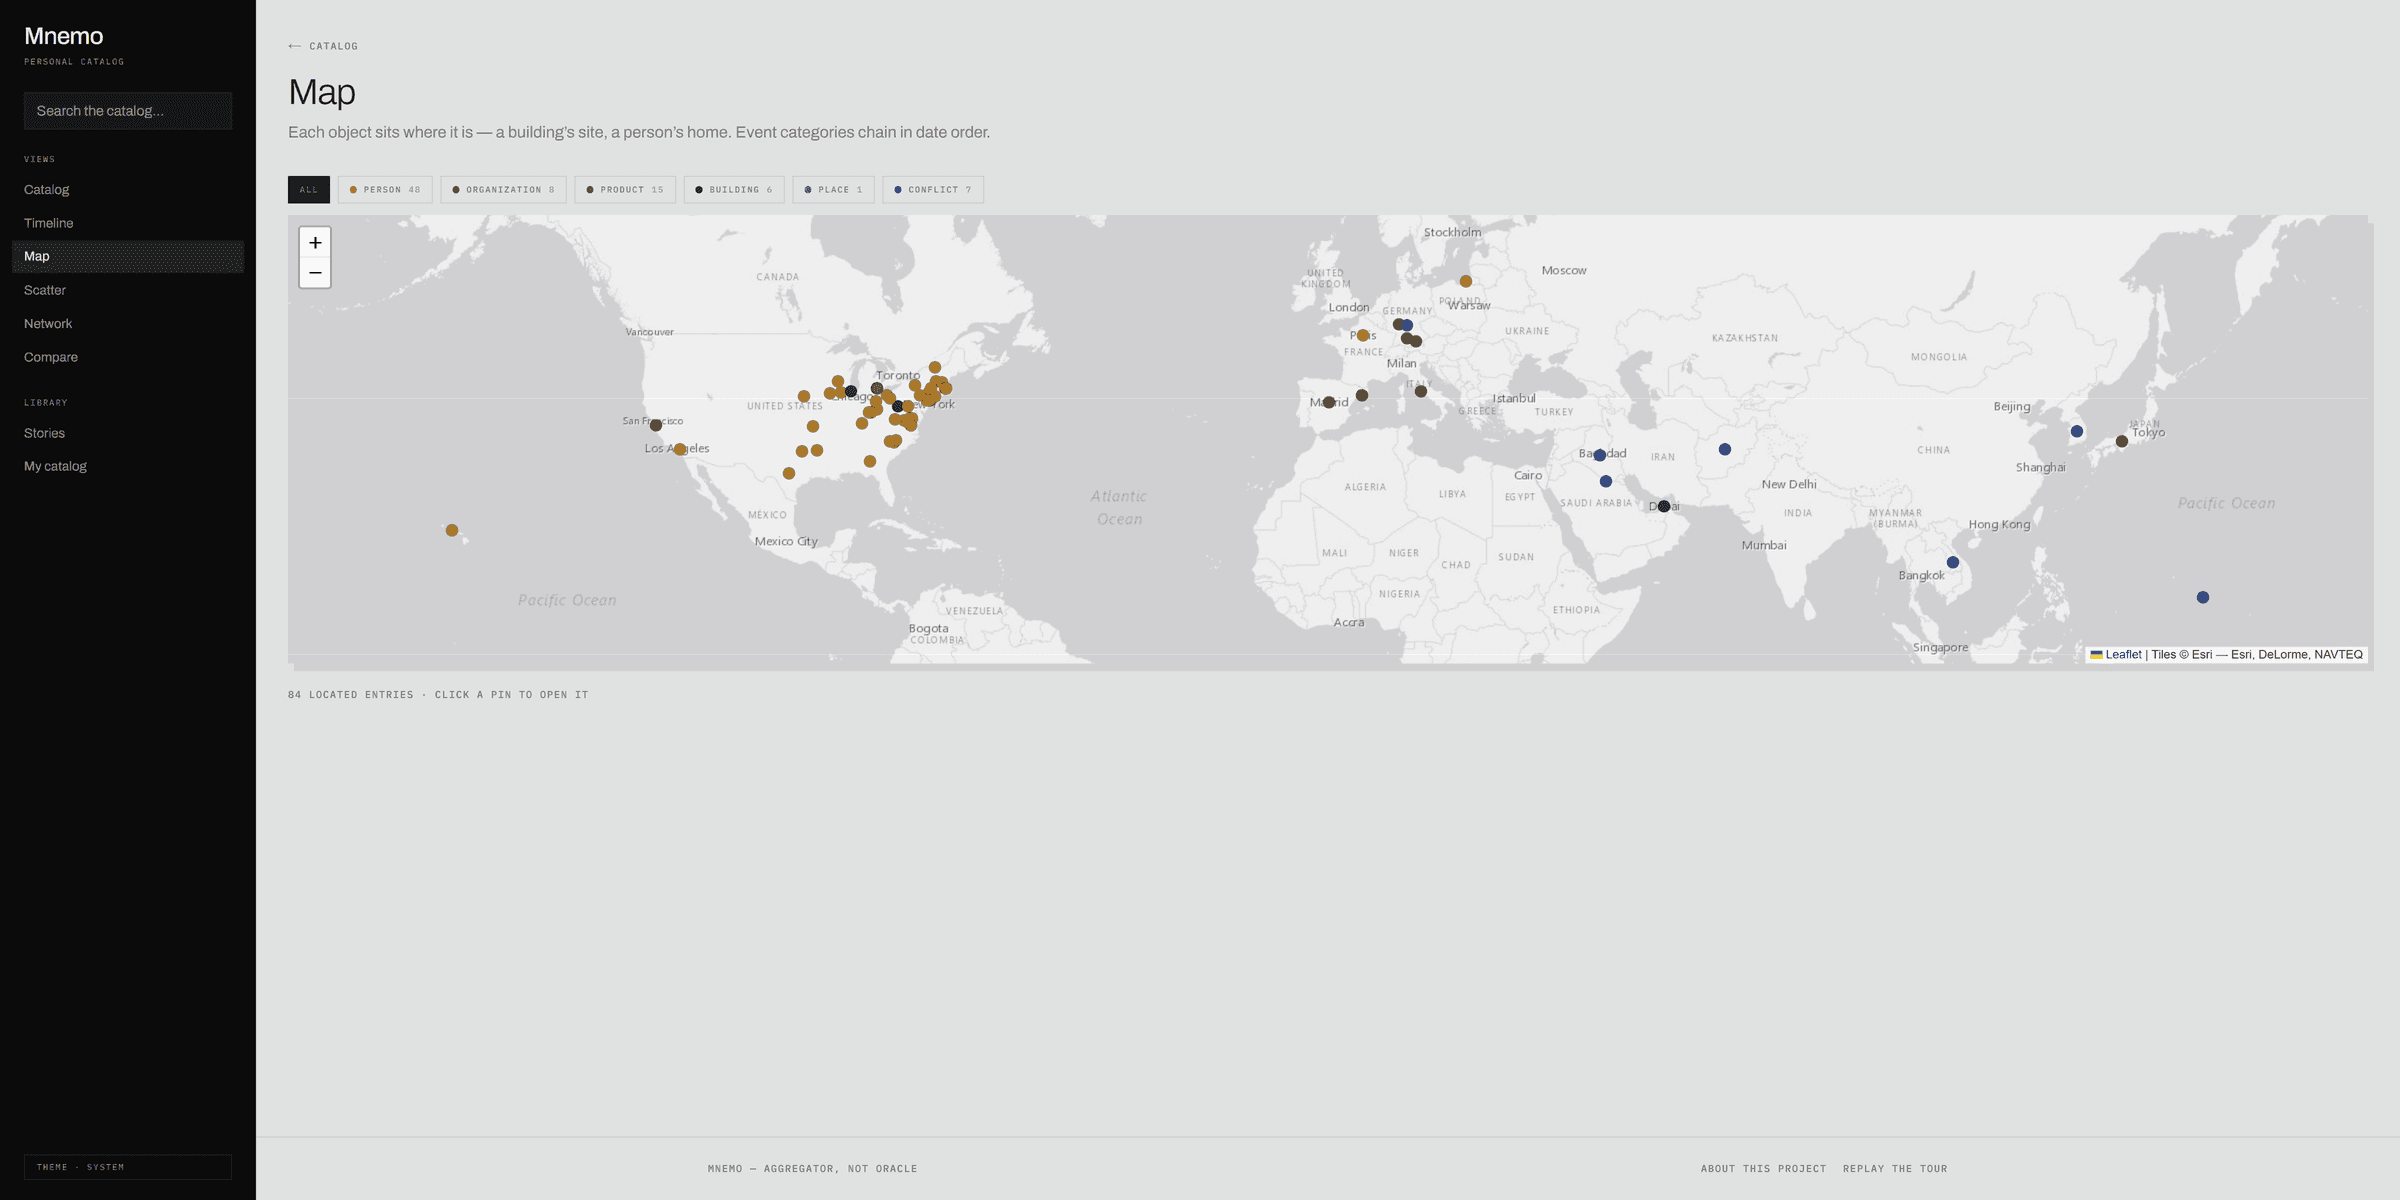Open the black pin at Dubai

pyautogui.click(x=1664, y=507)
